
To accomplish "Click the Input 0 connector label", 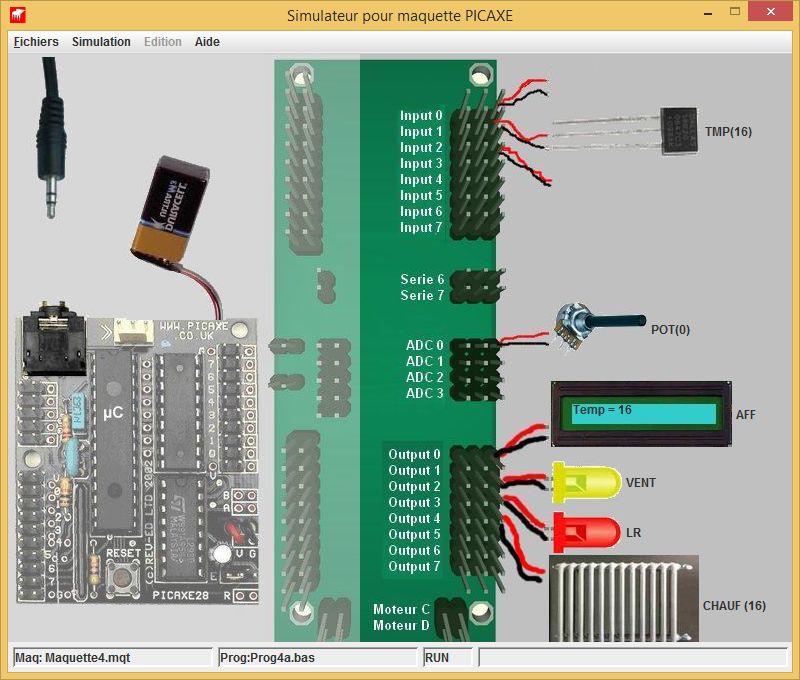I will tap(420, 116).
